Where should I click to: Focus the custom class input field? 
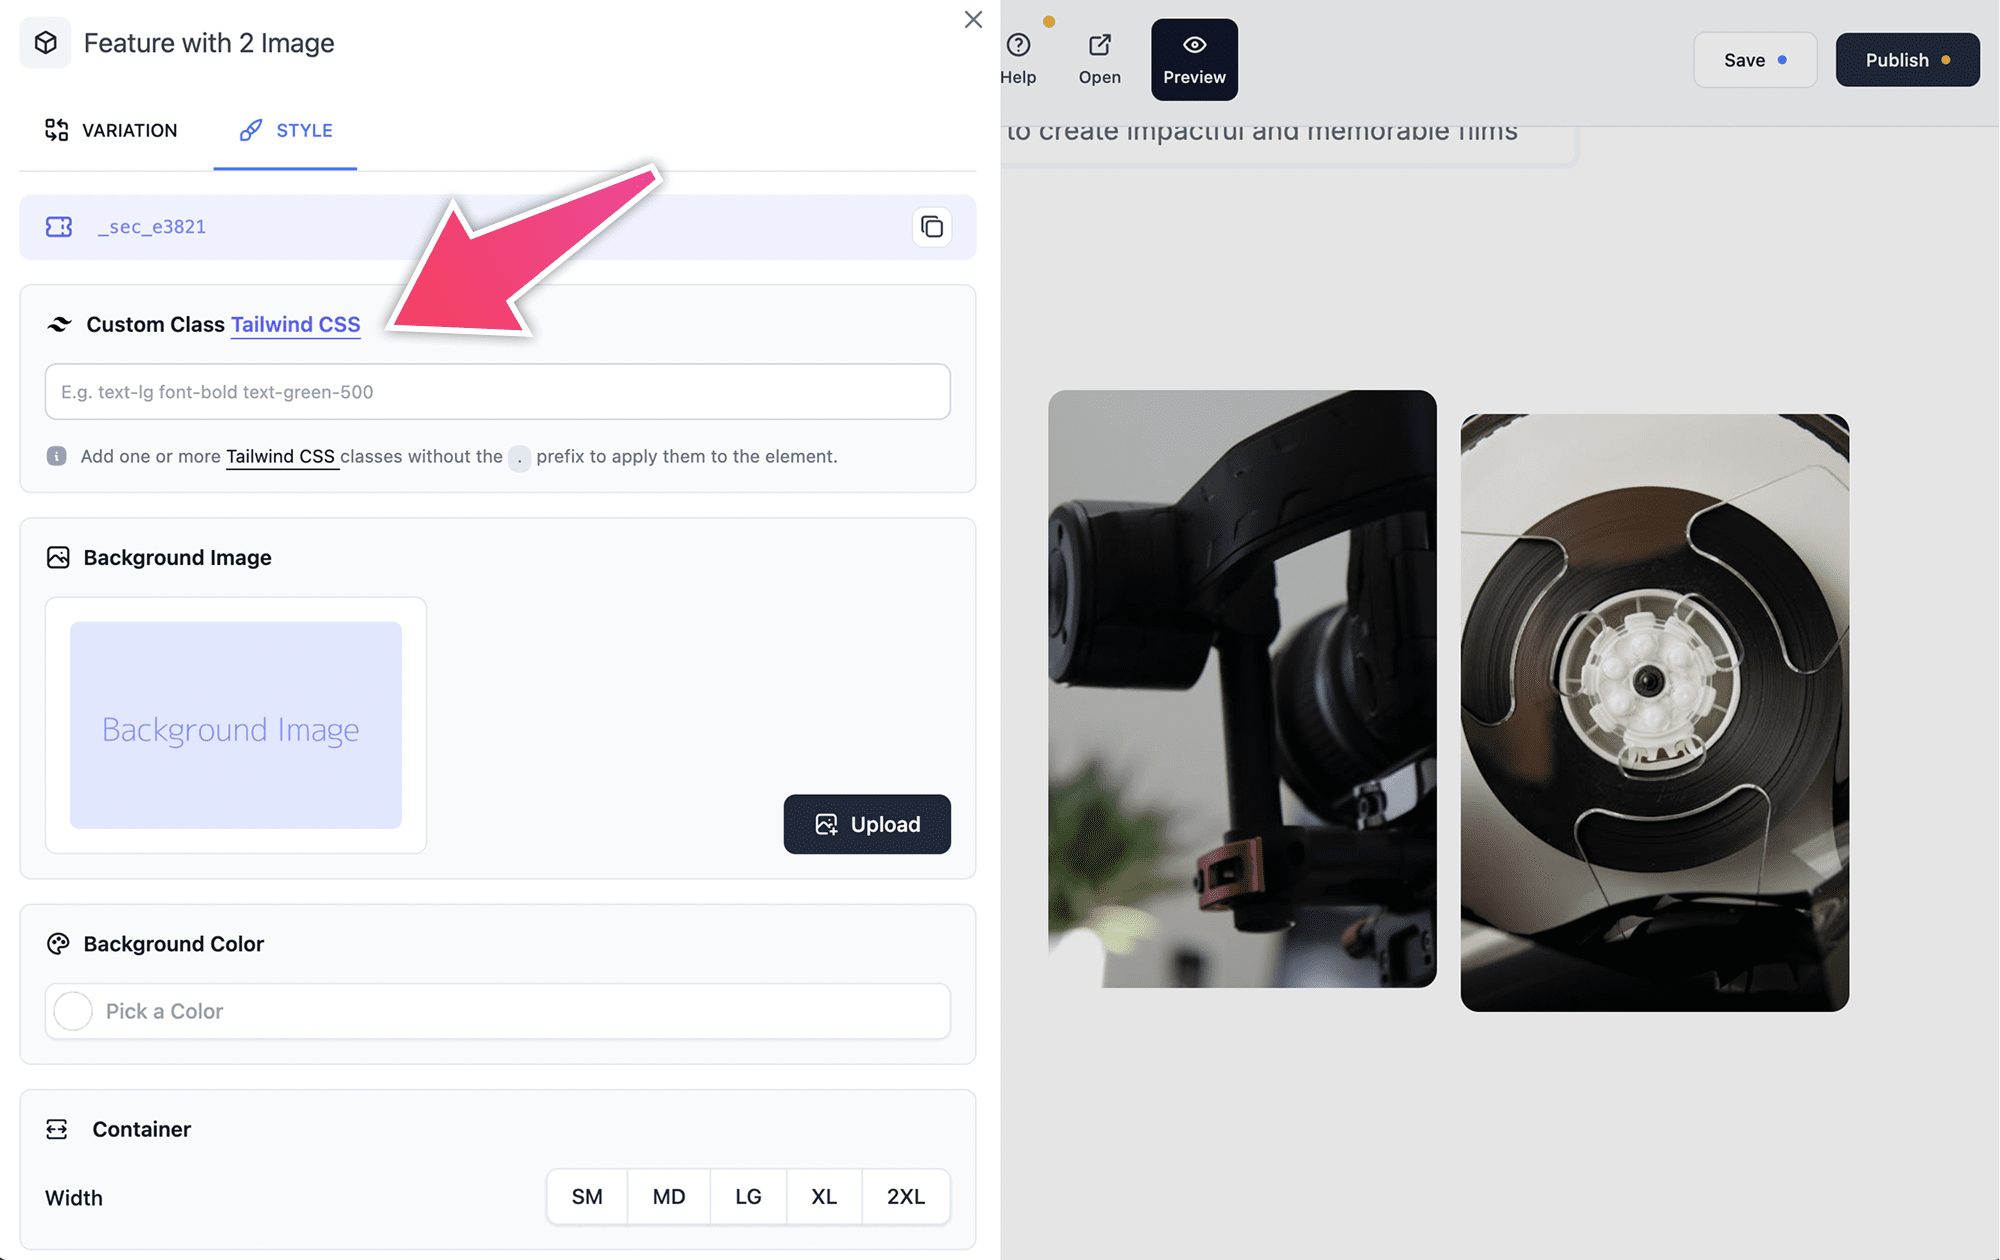(498, 392)
